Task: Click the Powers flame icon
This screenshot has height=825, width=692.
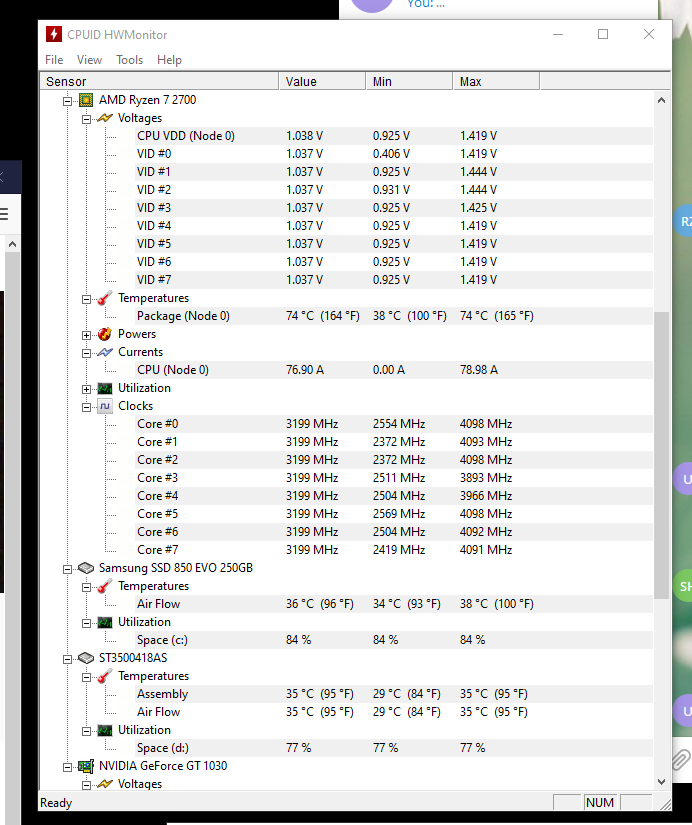Action: pyautogui.click(x=105, y=334)
